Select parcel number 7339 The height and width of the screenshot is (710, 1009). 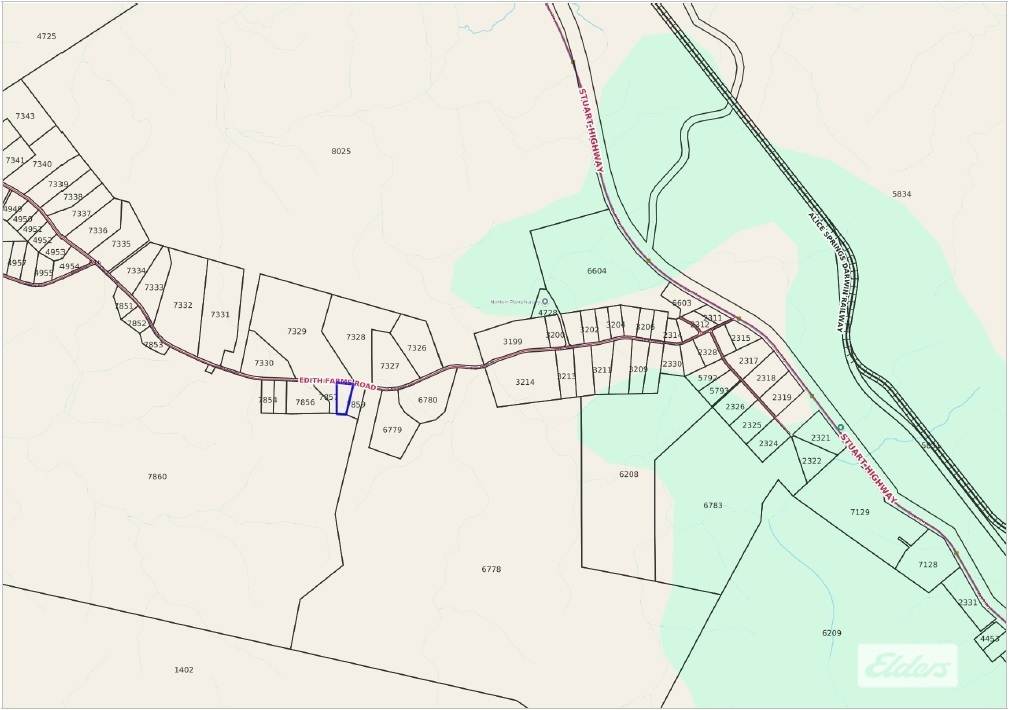(58, 184)
